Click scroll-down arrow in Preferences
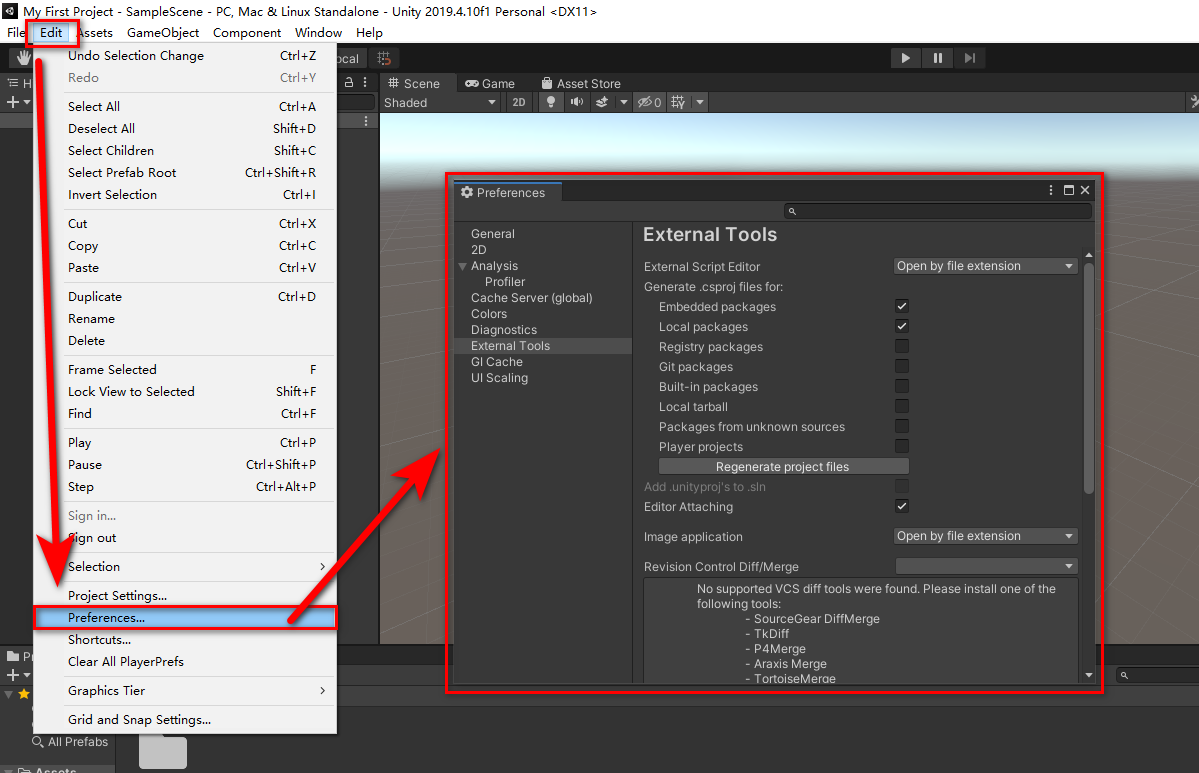 click(1089, 675)
